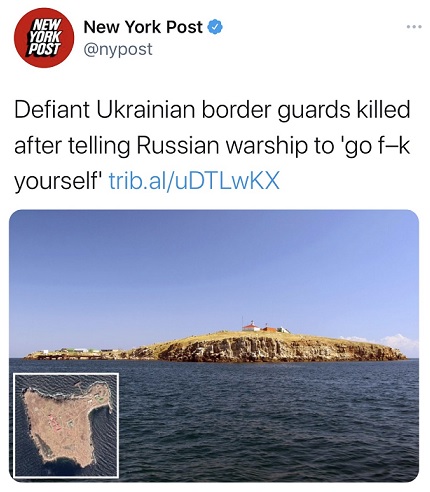Click the inset satellite view of the island
Image resolution: width=430 pixels, height=492 pixels.
pyautogui.click(x=66, y=425)
